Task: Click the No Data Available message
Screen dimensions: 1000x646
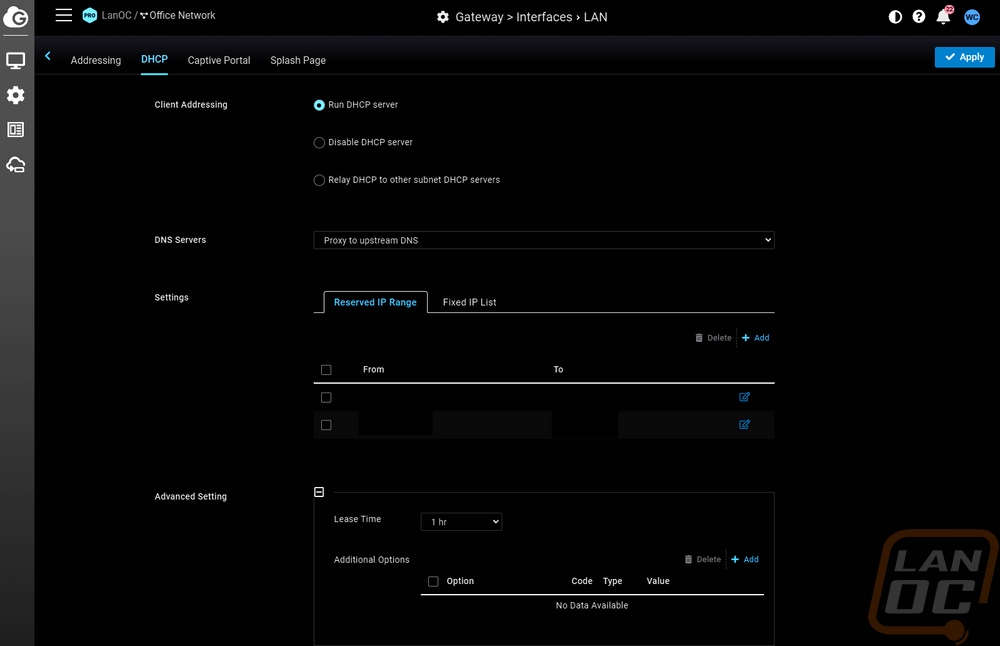Action: (x=592, y=605)
